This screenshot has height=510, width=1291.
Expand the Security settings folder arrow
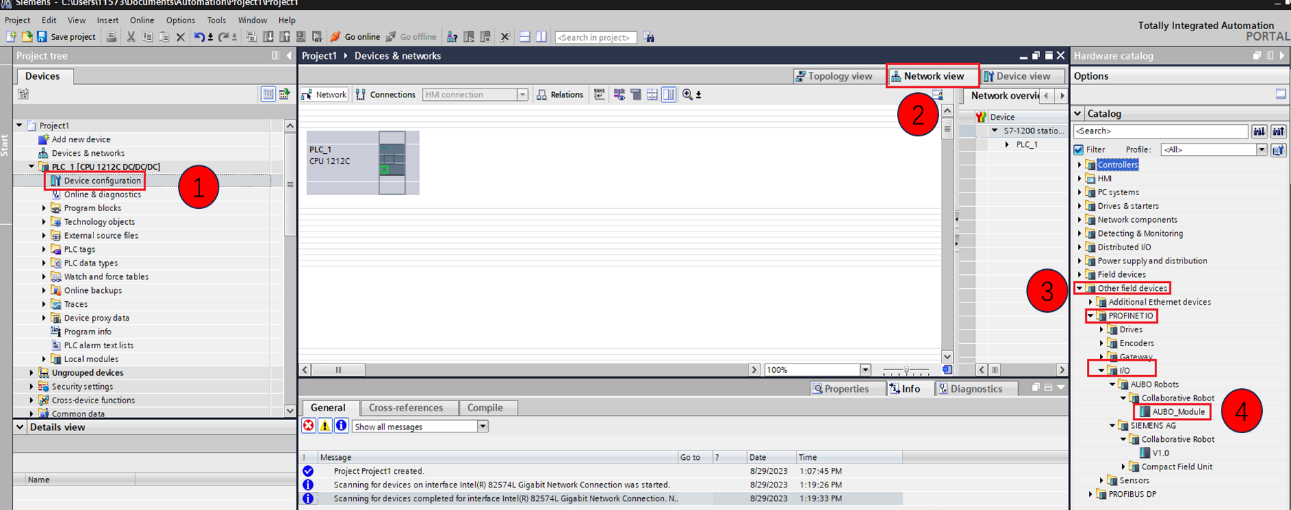tap(31, 386)
